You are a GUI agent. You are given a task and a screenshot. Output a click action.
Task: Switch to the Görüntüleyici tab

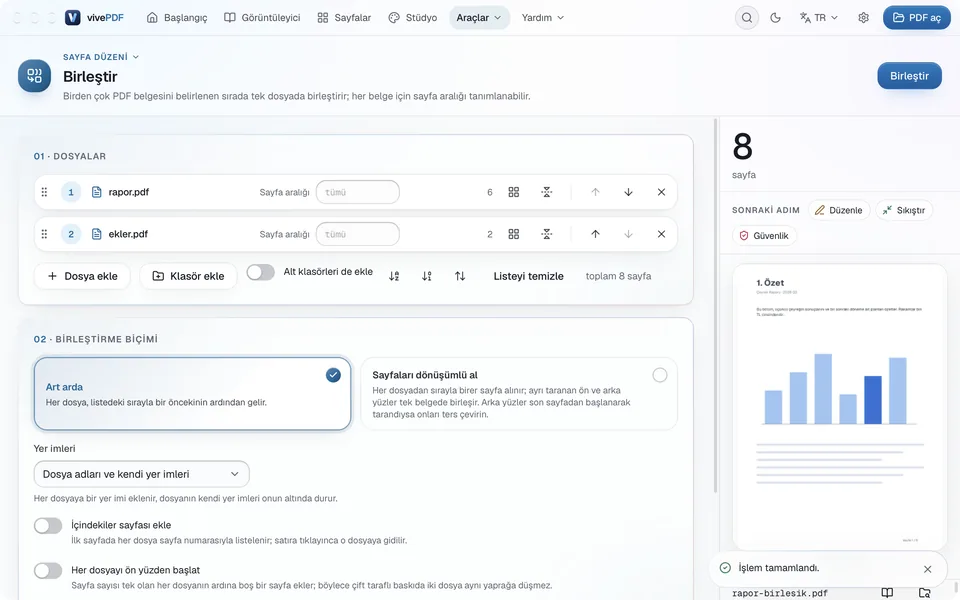pyautogui.click(x=262, y=18)
